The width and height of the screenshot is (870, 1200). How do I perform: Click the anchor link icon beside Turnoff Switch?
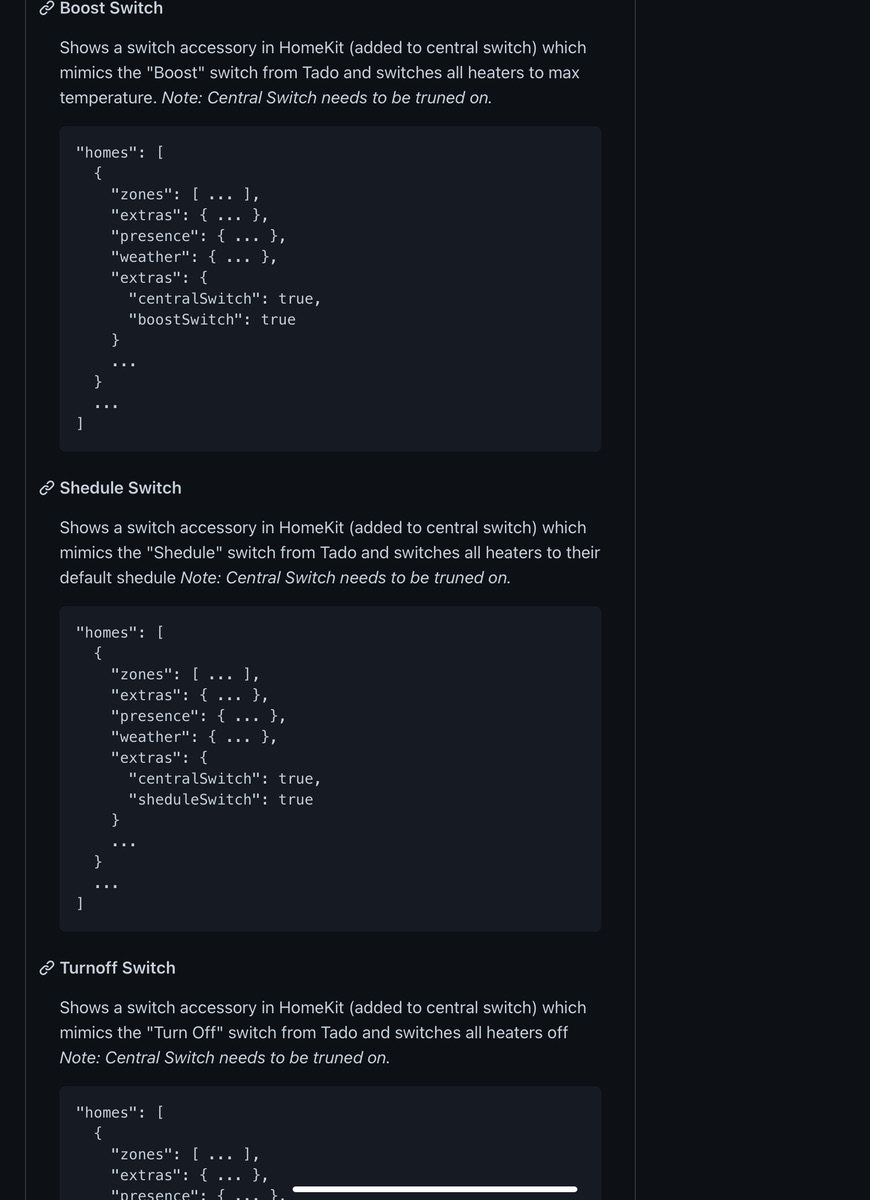[46, 968]
